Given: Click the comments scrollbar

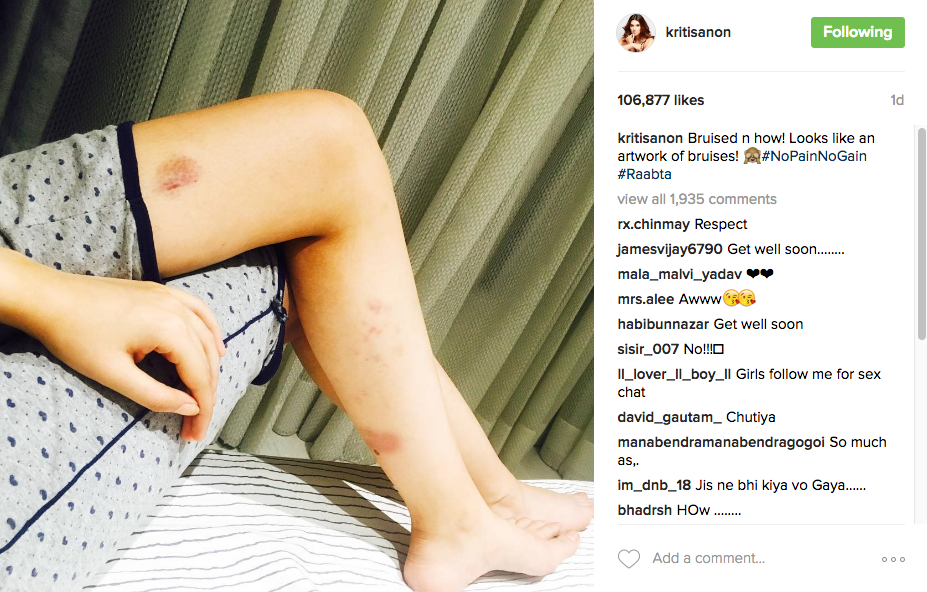Looking at the screenshot, I should coord(921,234).
